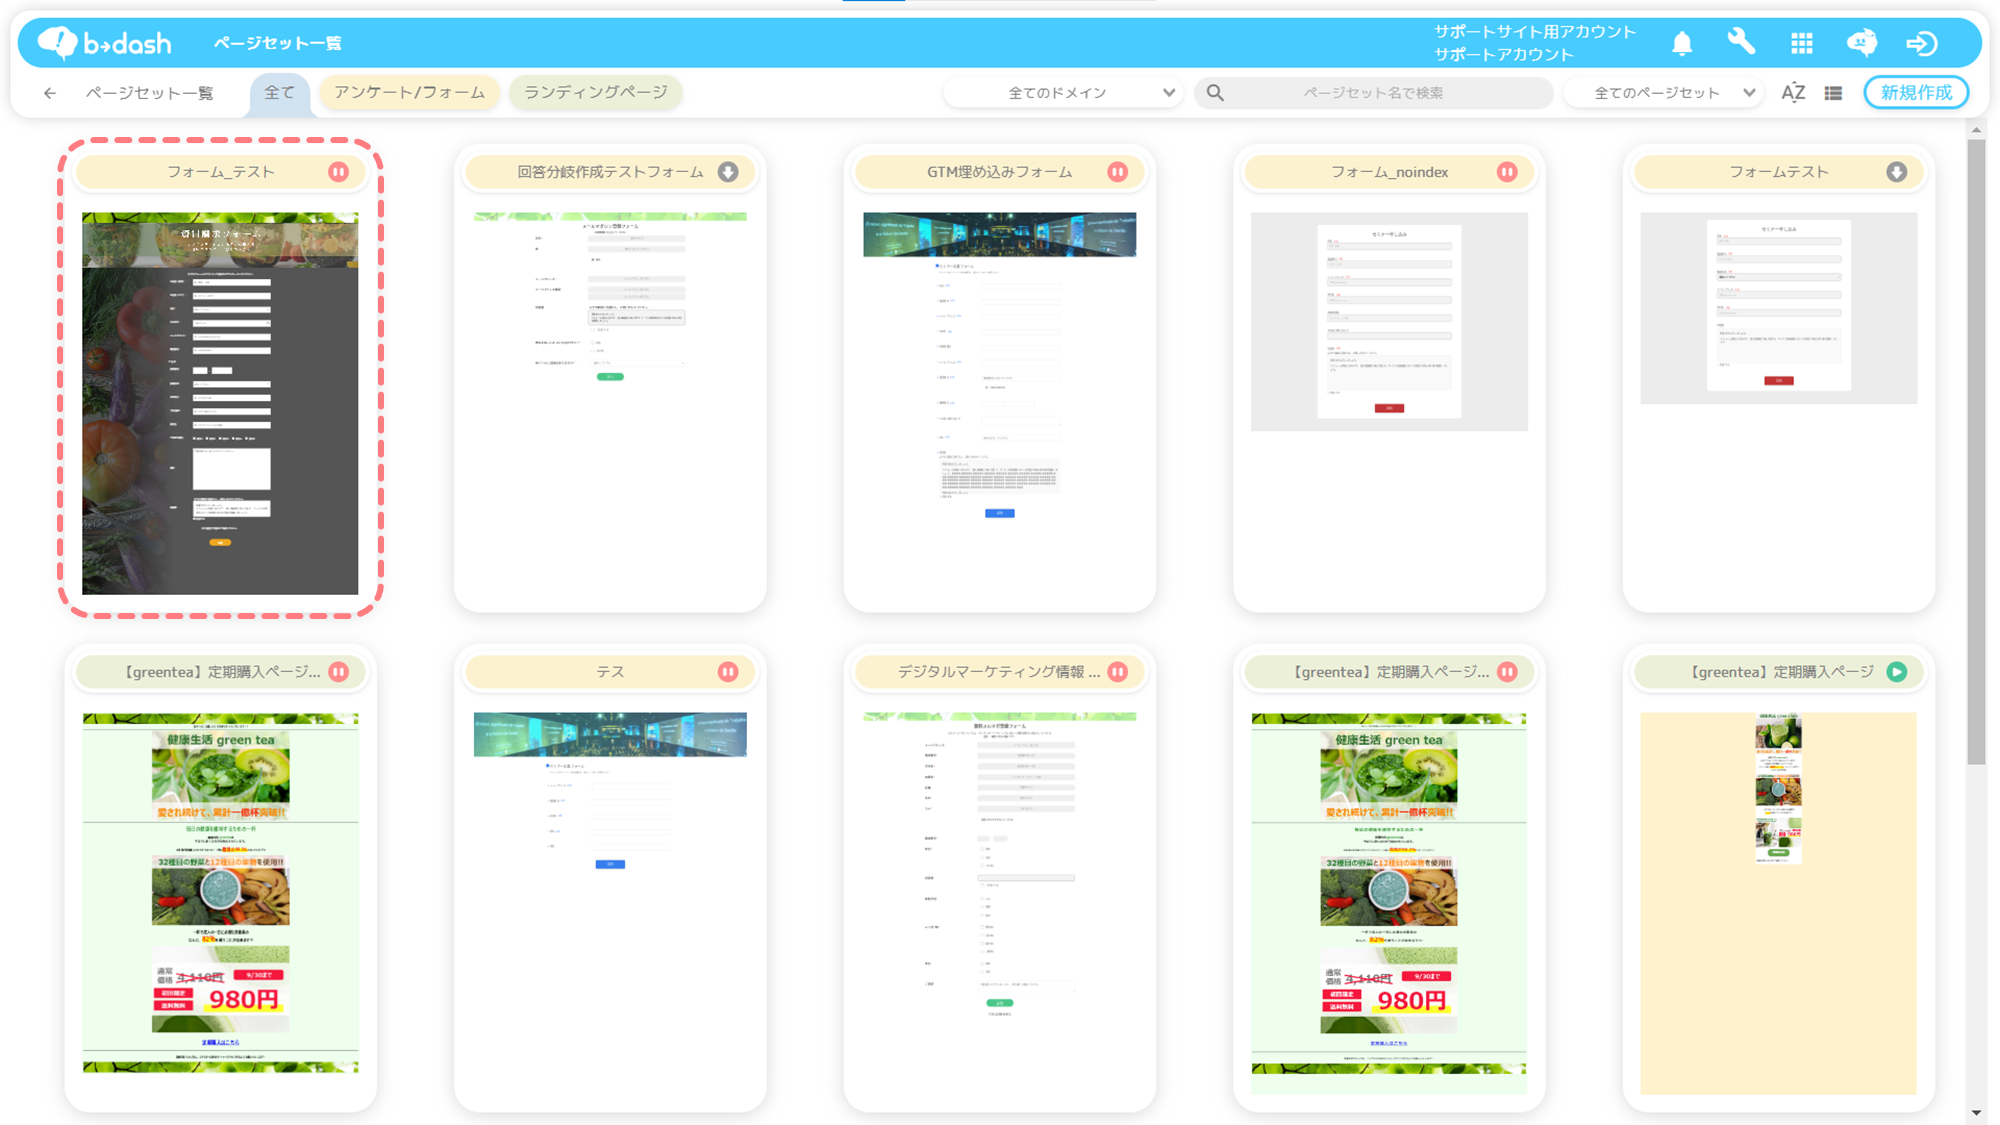Click the AZ sort icon

click(x=1793, y=93)
